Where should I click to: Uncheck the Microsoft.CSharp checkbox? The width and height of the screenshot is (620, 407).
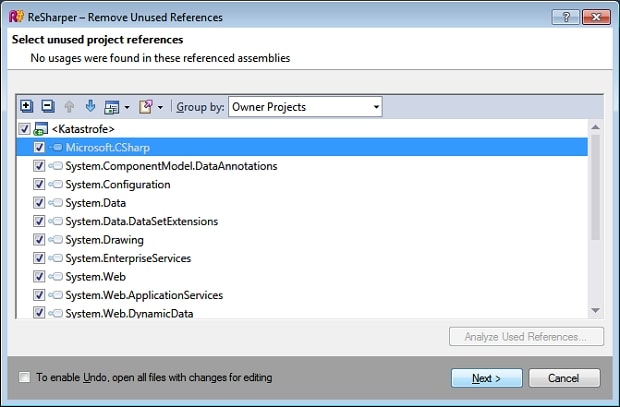point(39,148)
